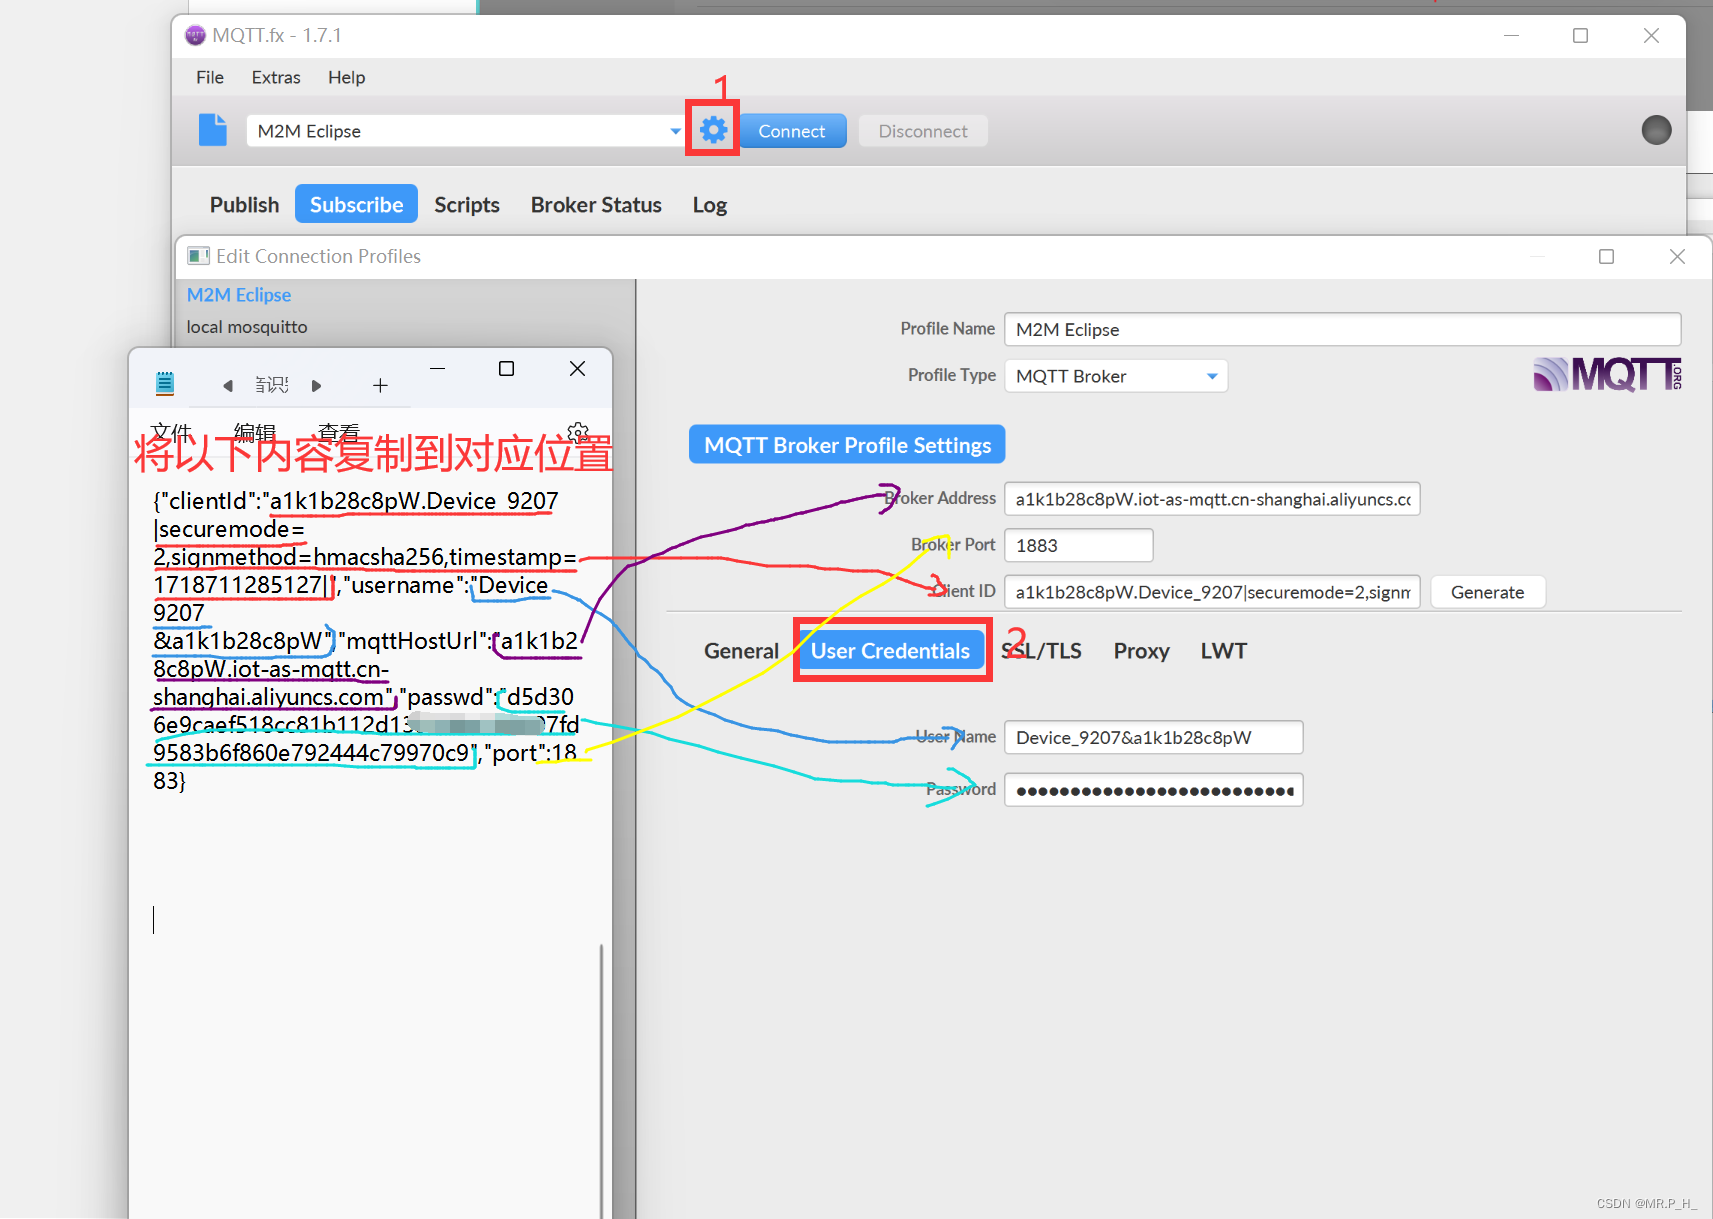The image size is (1713, 1219).
Task: Open the File menu
Action: point(210,77)
